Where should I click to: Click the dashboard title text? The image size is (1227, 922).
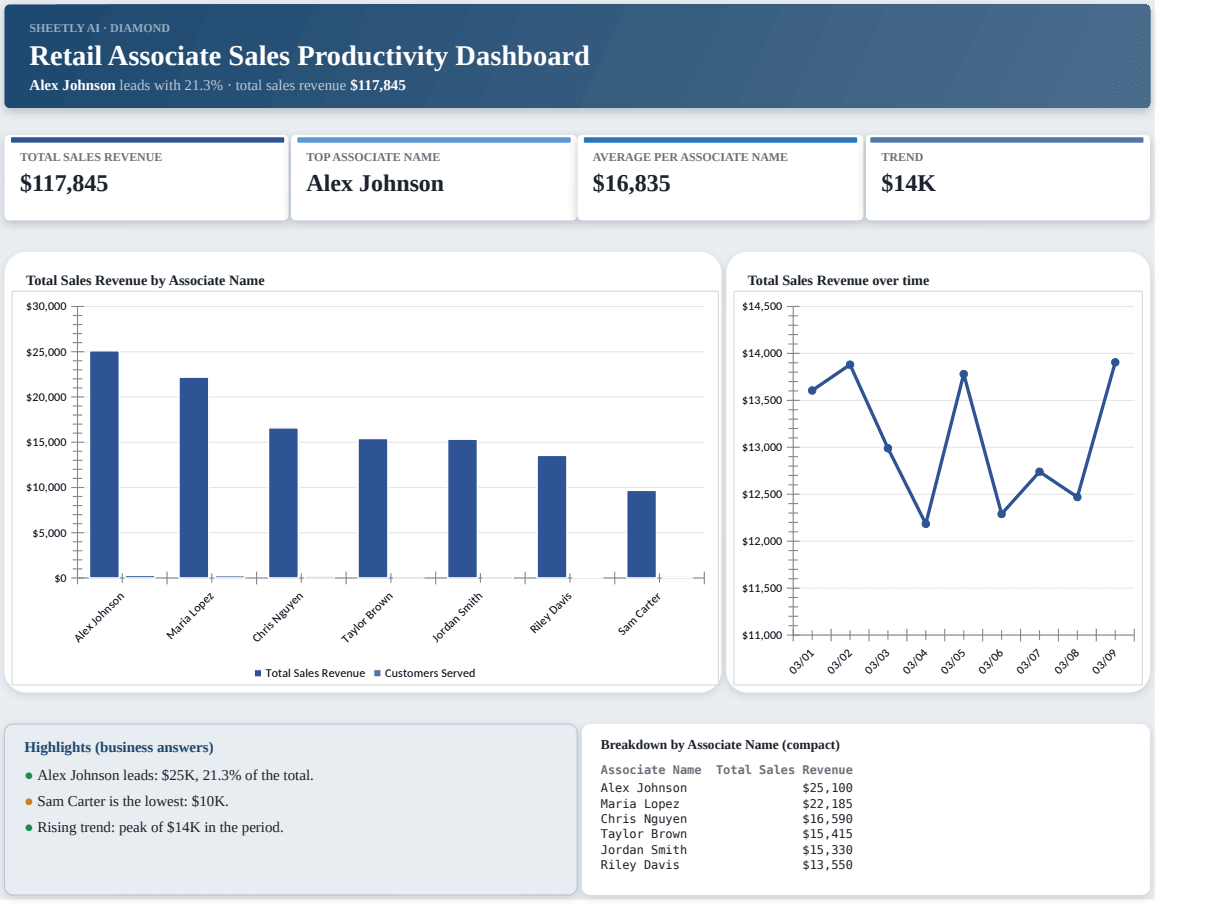pyautogui.click(x=309, y=56)
